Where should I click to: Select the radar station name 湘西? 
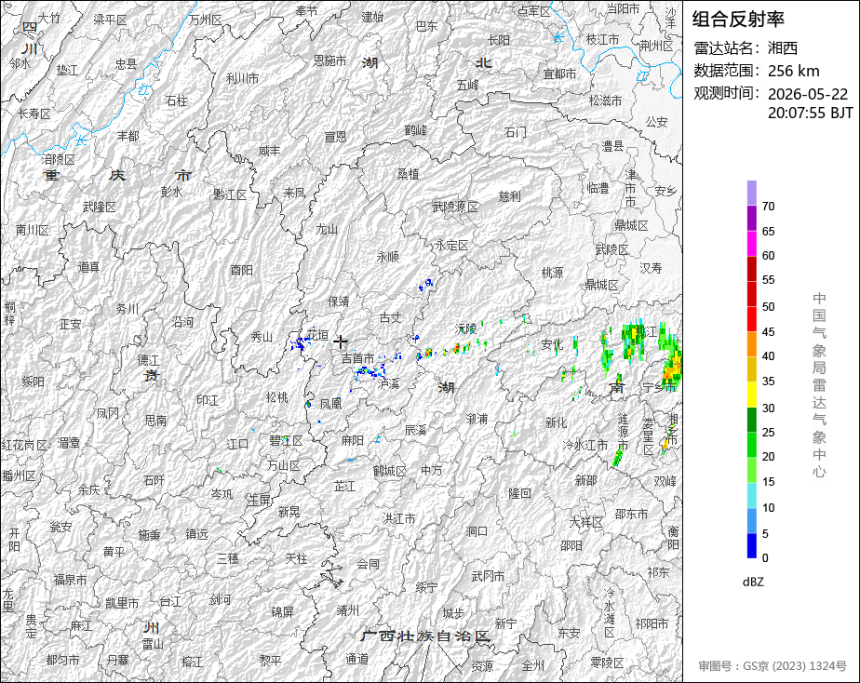tap(783, 48)
